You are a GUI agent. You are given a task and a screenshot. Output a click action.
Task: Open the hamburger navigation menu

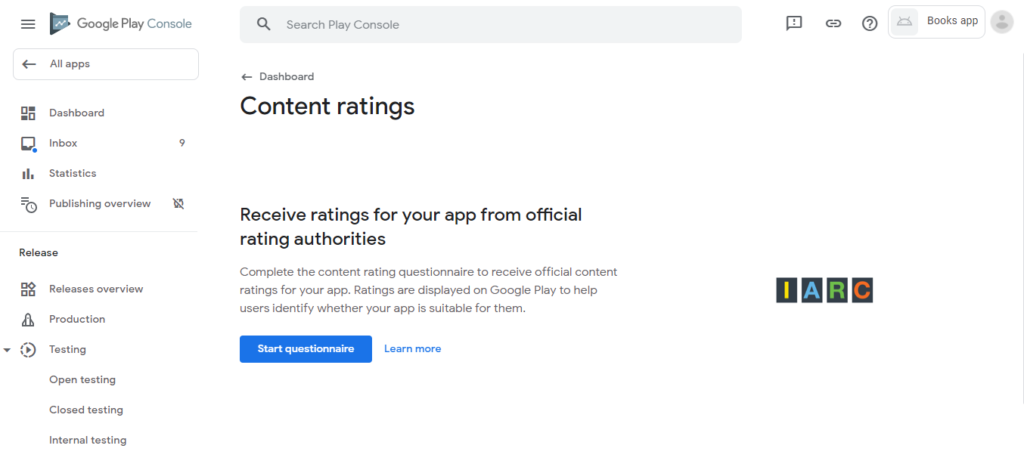(x=27, y=24)
